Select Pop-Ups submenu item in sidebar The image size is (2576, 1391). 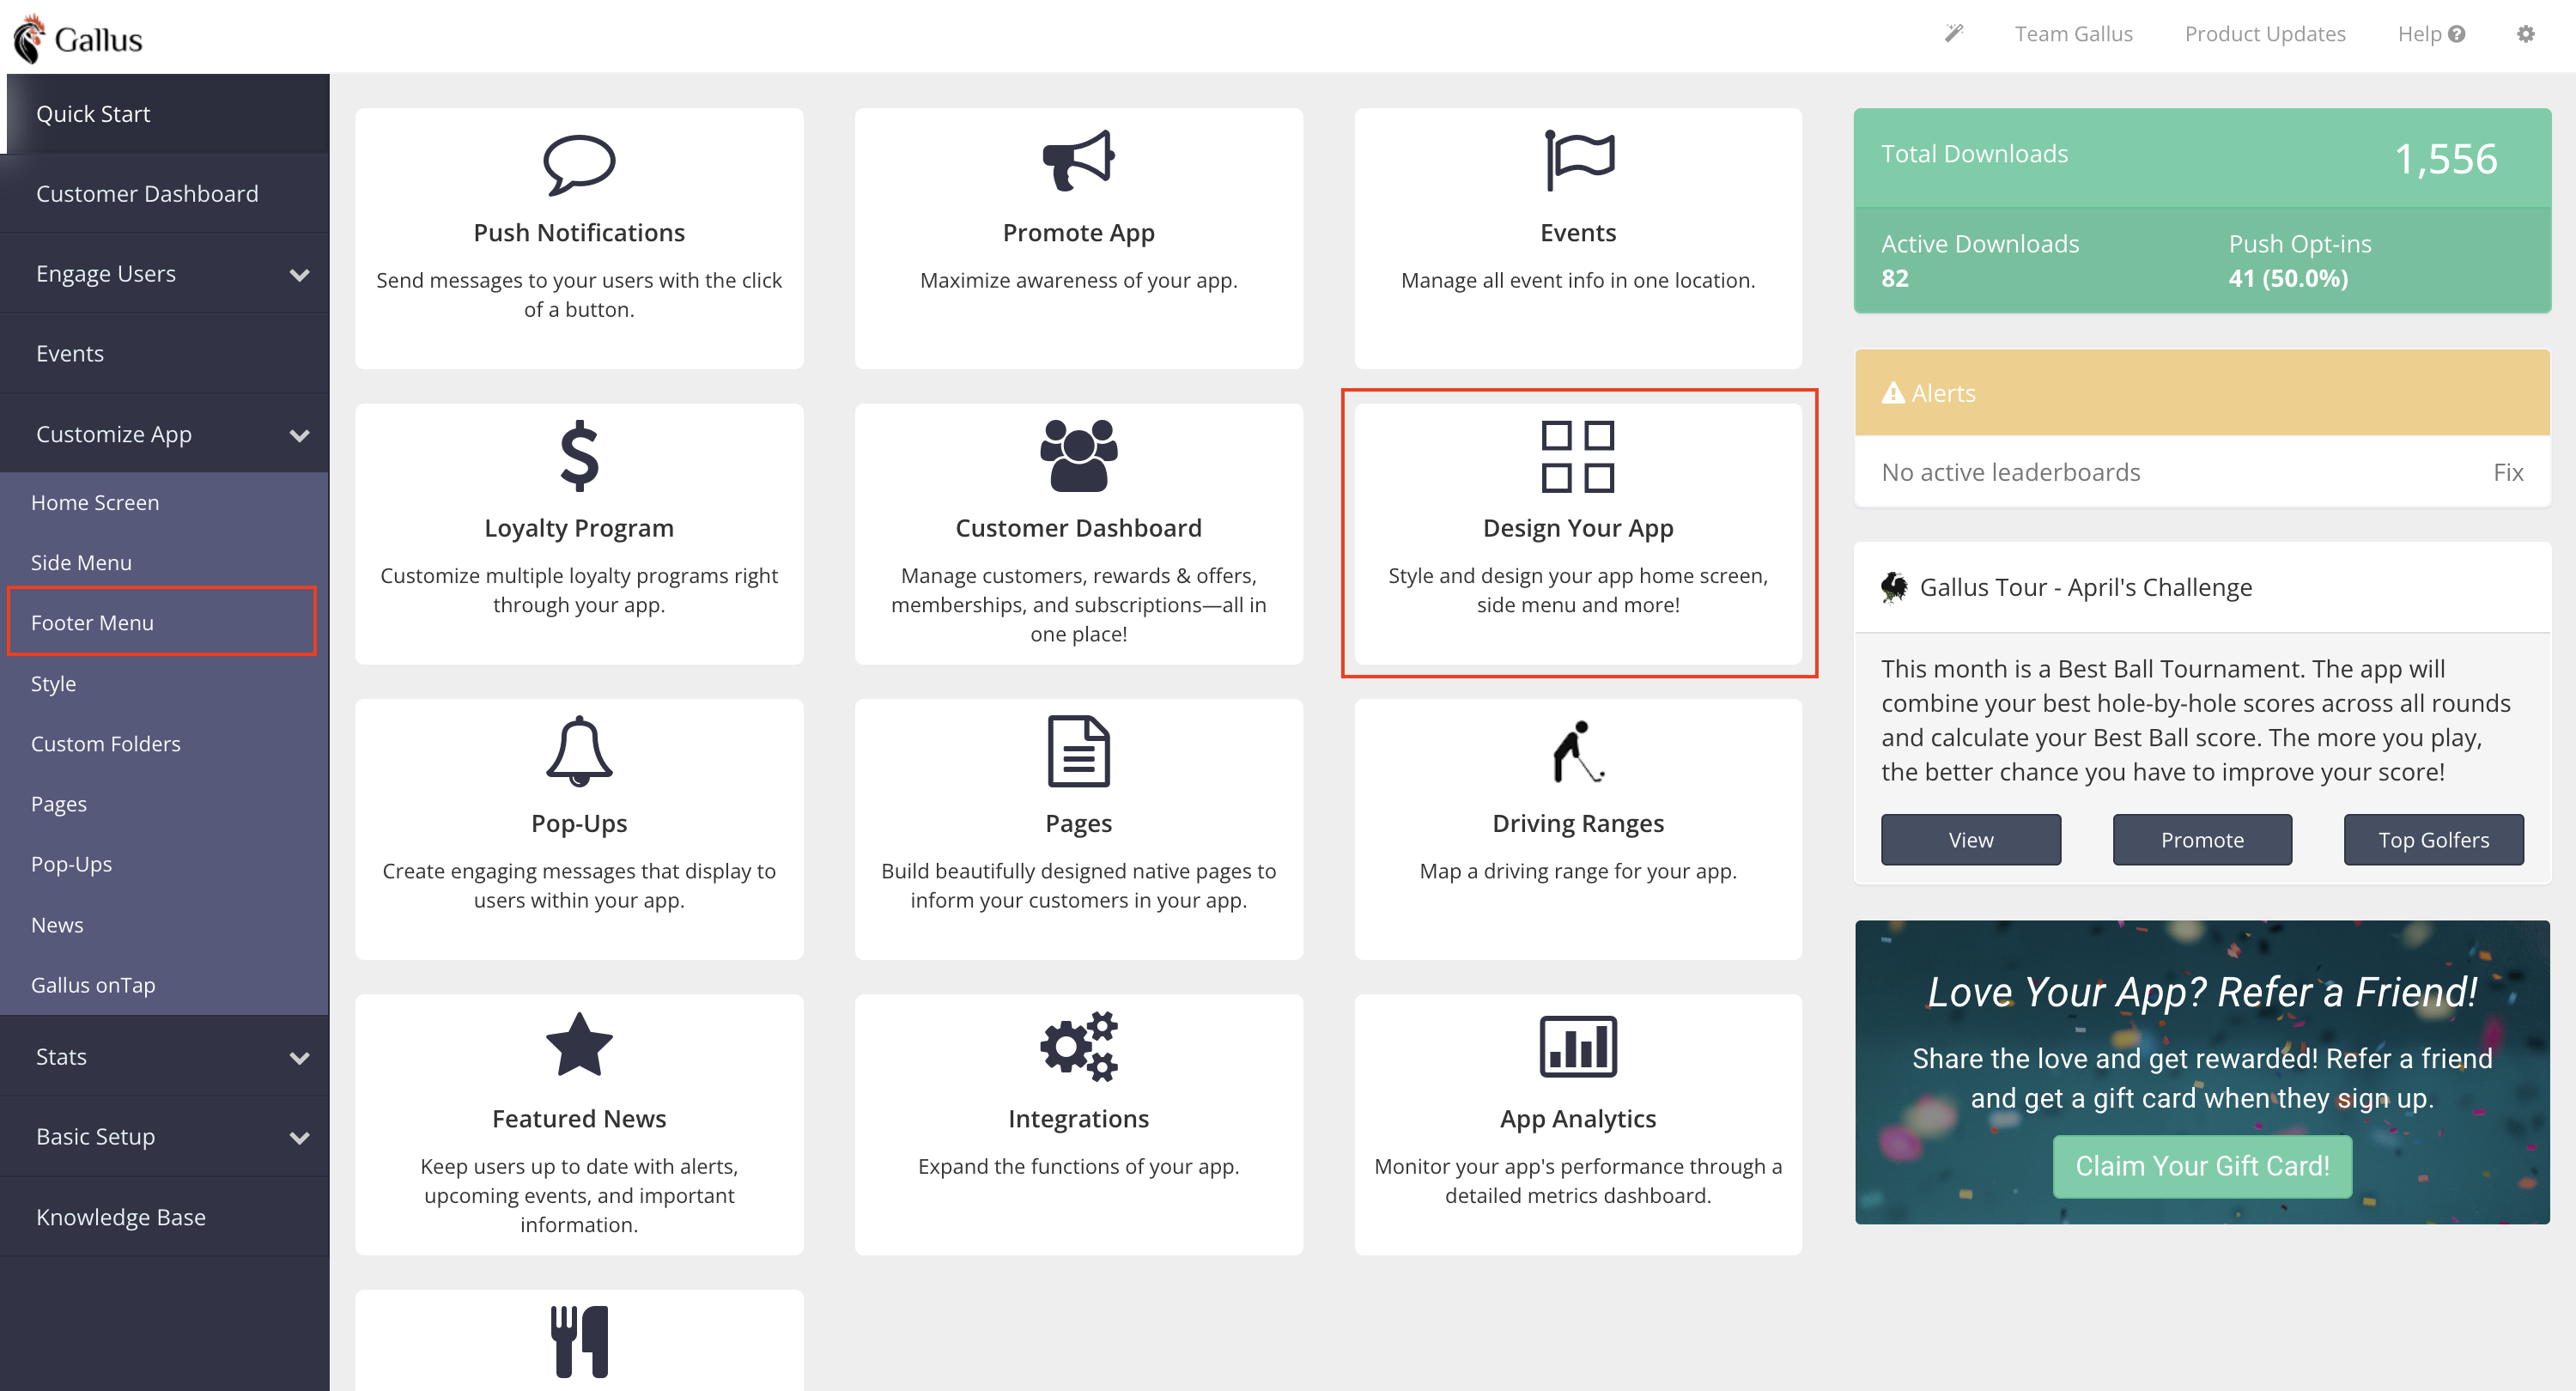click(165, 864)
